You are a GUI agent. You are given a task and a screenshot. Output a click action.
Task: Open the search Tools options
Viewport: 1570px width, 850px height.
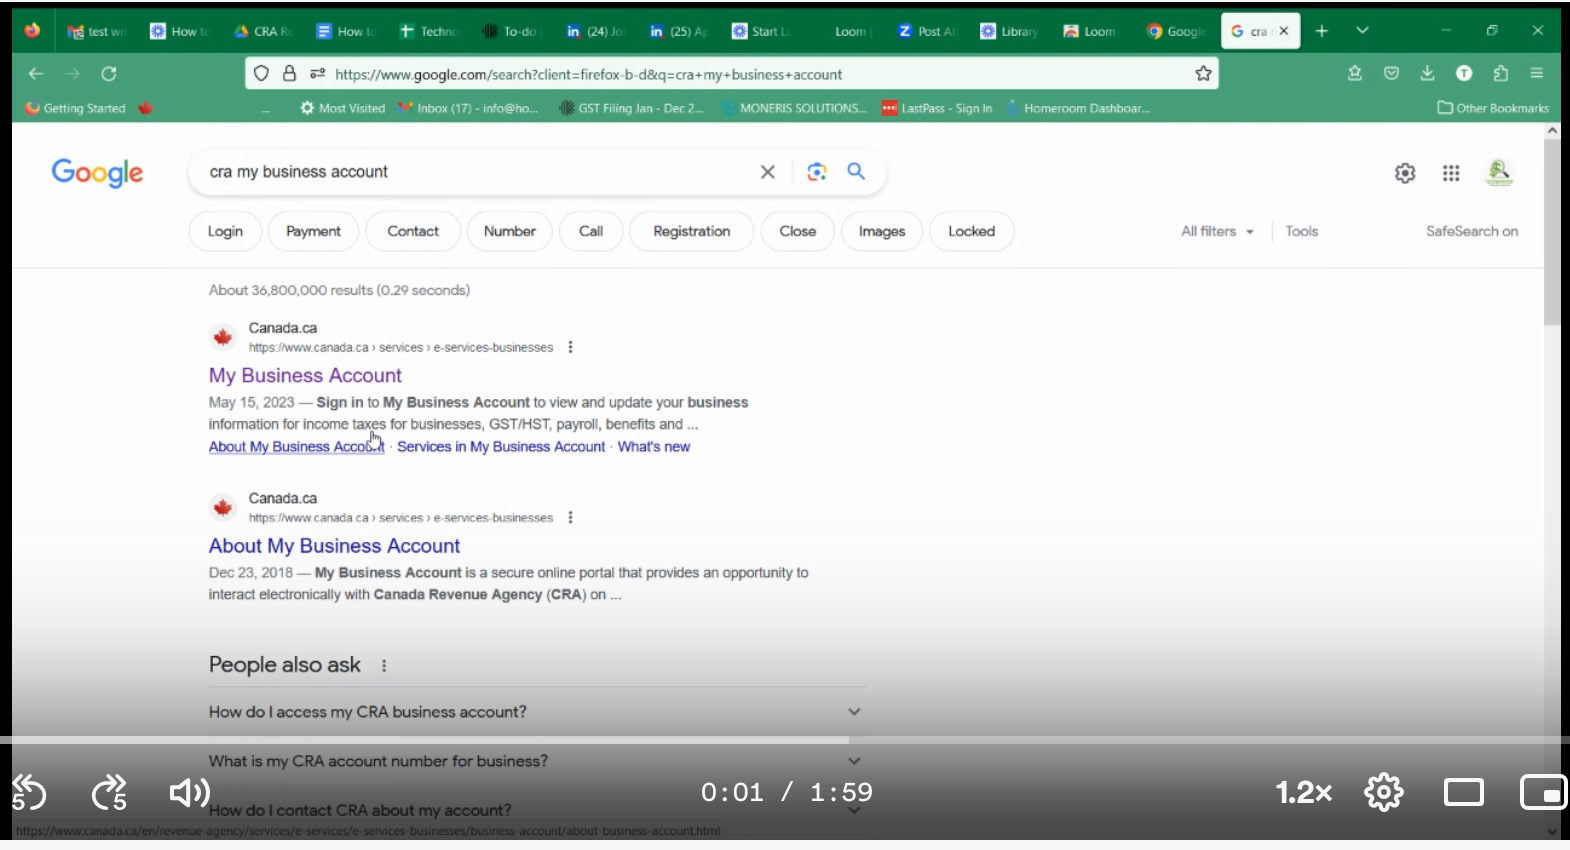(1302, 231)
